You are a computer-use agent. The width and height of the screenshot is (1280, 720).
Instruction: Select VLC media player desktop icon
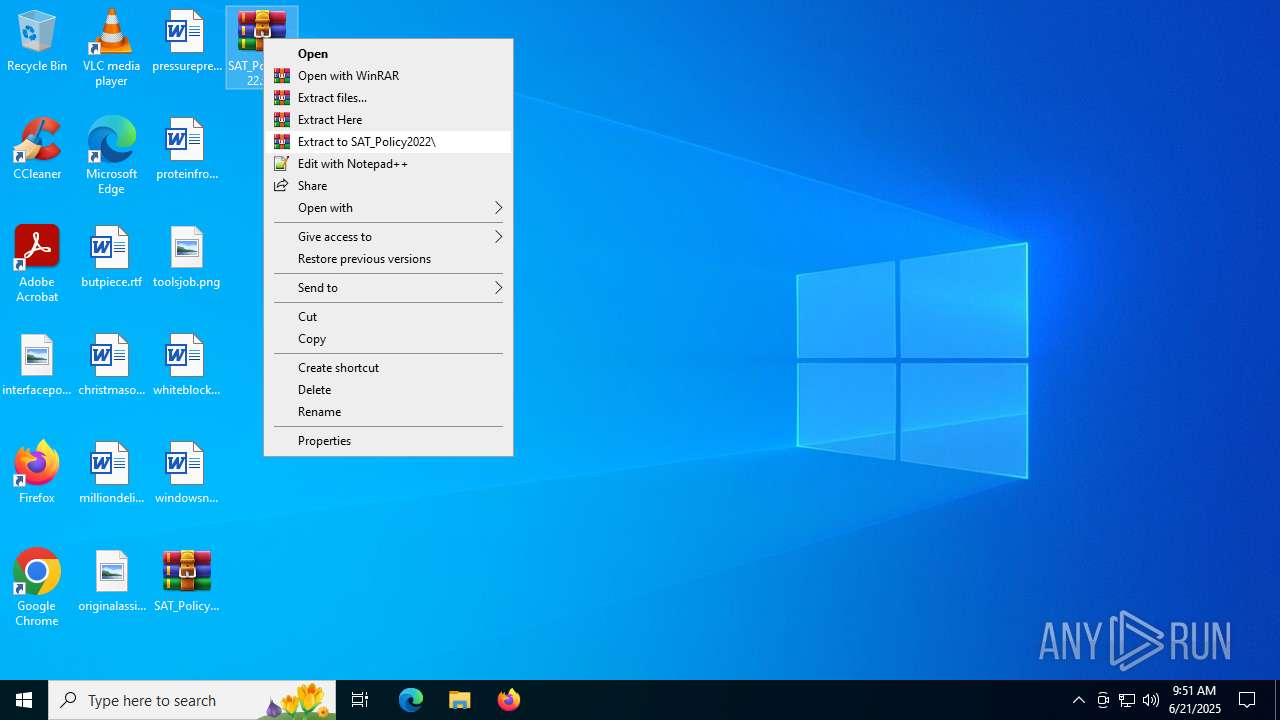[x=111, y=48]
